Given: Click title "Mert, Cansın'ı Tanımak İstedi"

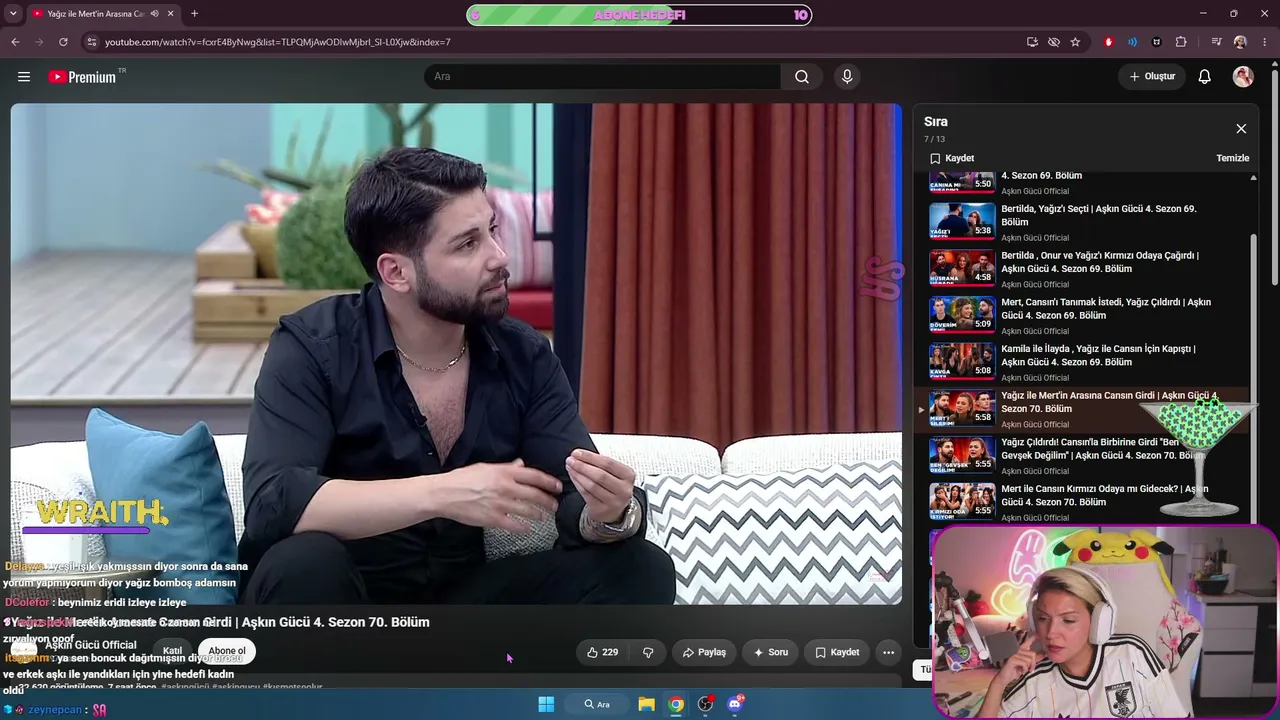Looking at the screenshot, I should [1106, 308].
